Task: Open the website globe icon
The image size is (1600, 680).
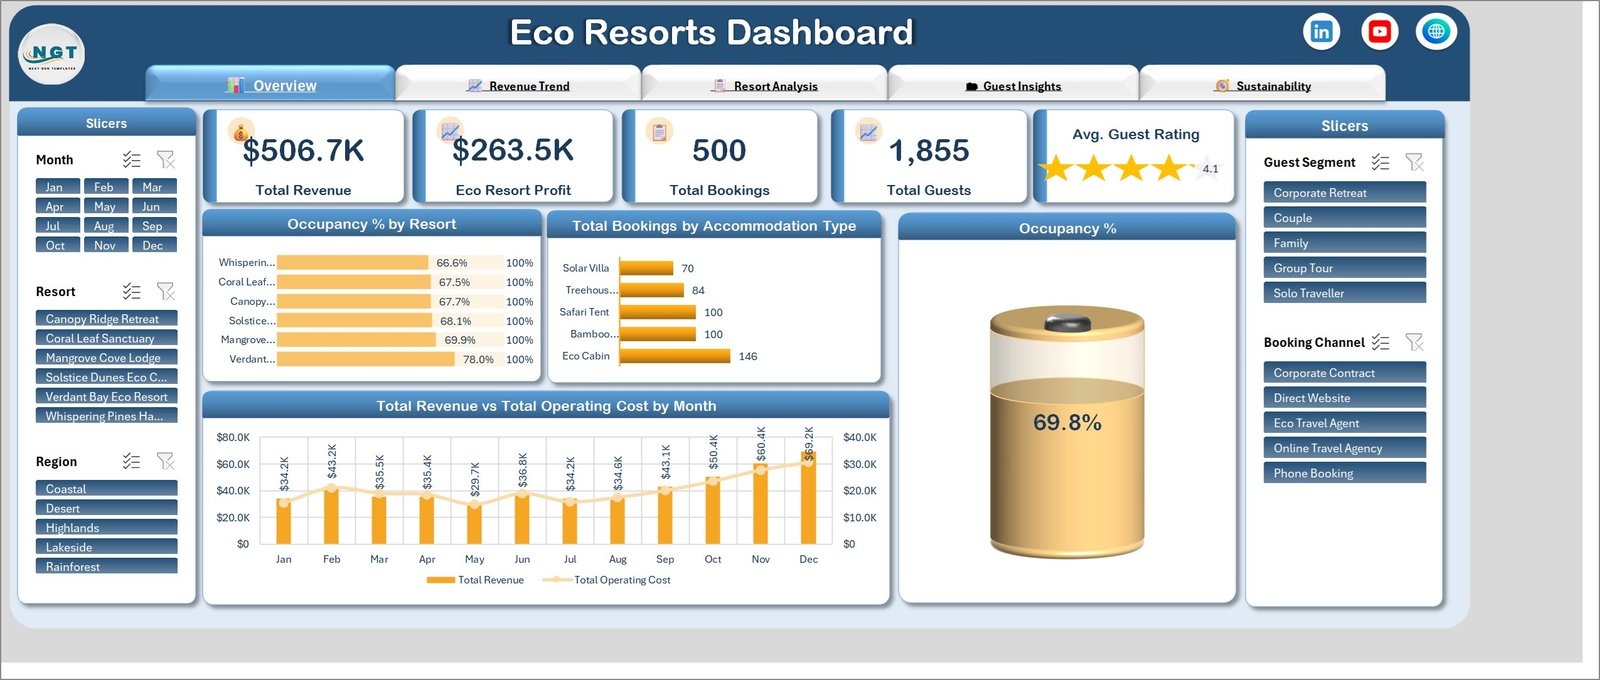Action: click(x=1436, y=32)
